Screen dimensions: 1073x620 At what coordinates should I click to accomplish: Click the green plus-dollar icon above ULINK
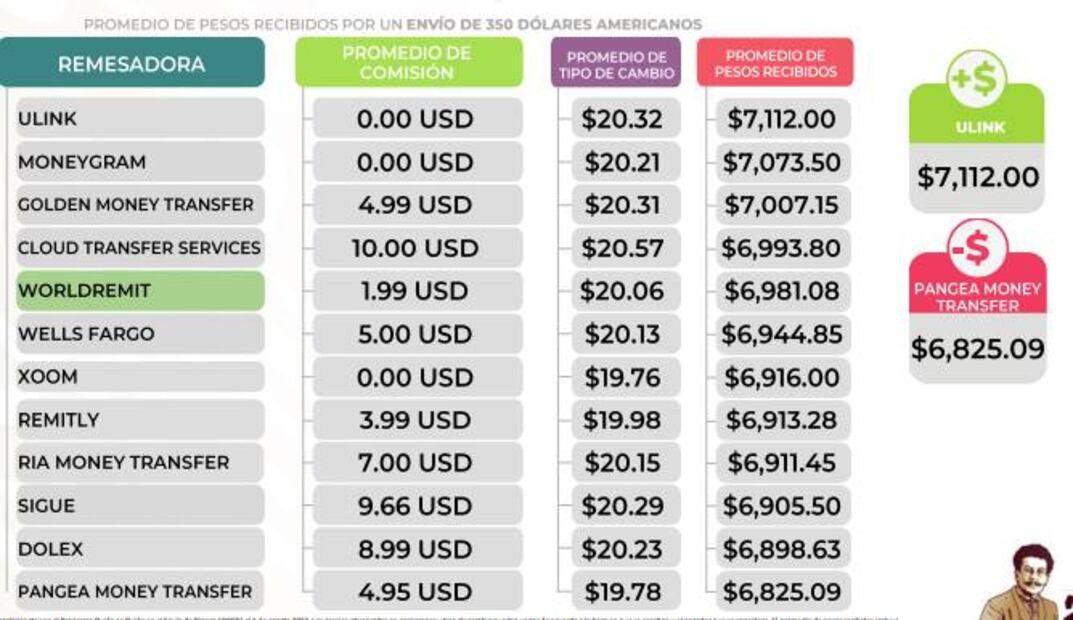(x=976, y=79)
